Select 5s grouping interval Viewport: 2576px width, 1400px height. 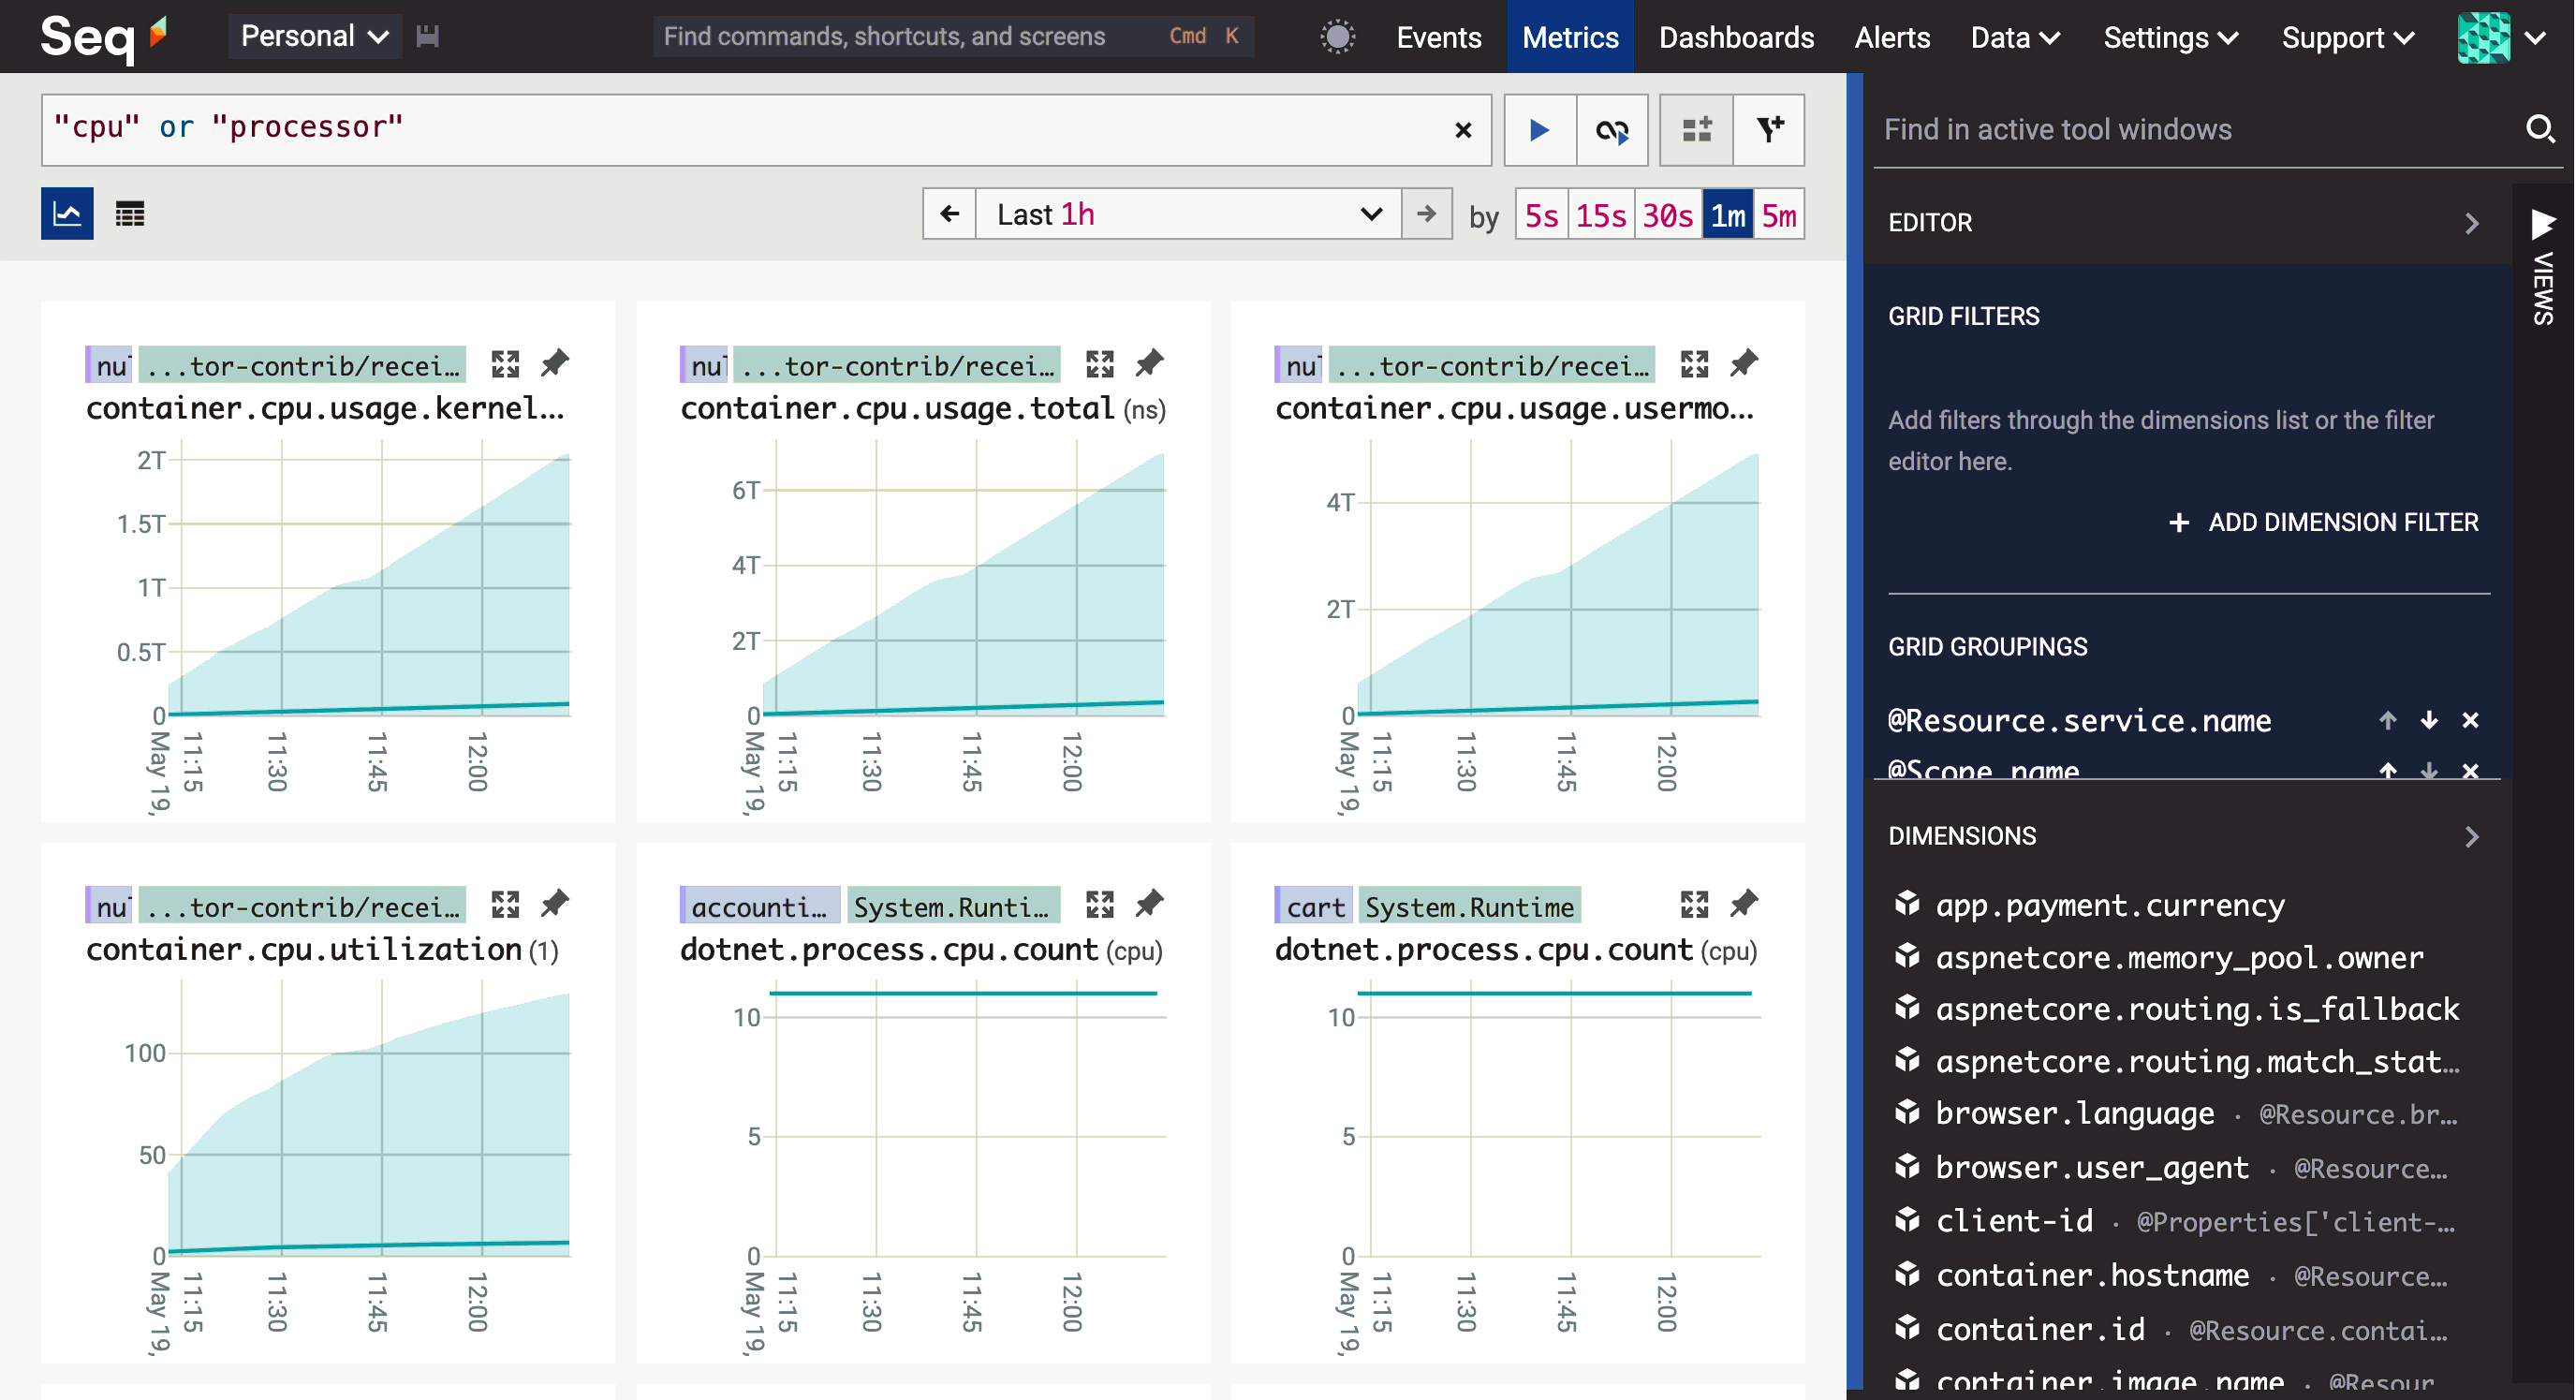click(1541, 215)
